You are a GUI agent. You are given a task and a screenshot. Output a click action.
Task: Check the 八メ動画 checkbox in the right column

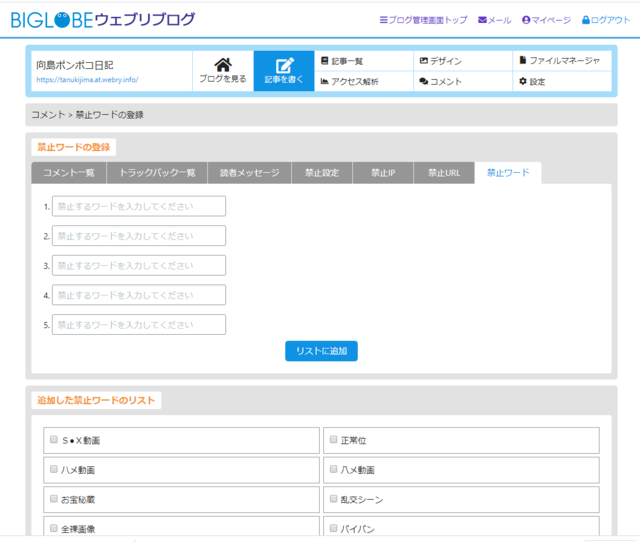[x=333, y=469]
